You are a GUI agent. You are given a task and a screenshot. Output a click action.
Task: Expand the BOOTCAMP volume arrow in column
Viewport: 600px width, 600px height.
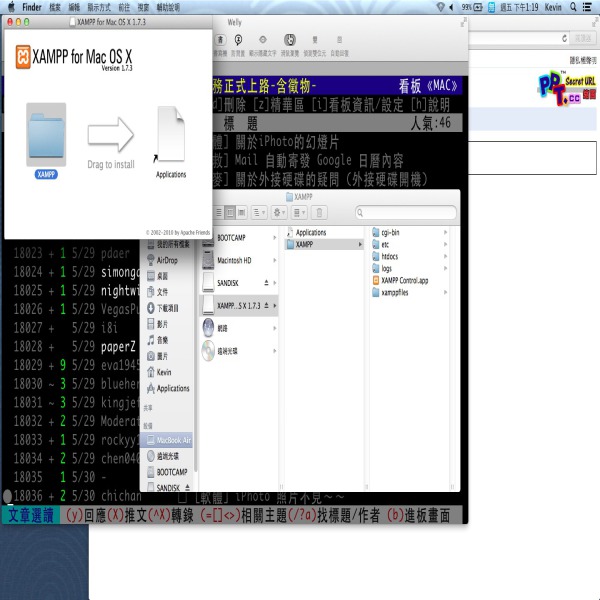click(x=274, y=238)
